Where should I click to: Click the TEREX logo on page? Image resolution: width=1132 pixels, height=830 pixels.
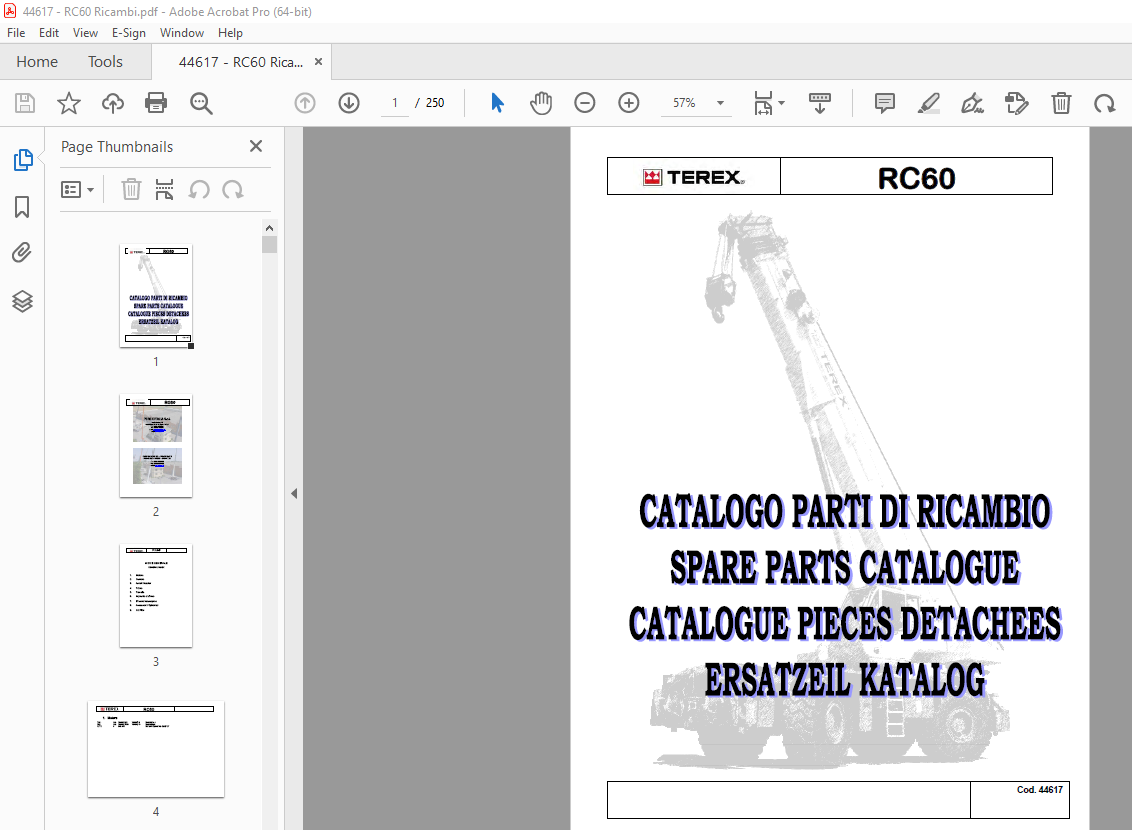coord(693,178)
